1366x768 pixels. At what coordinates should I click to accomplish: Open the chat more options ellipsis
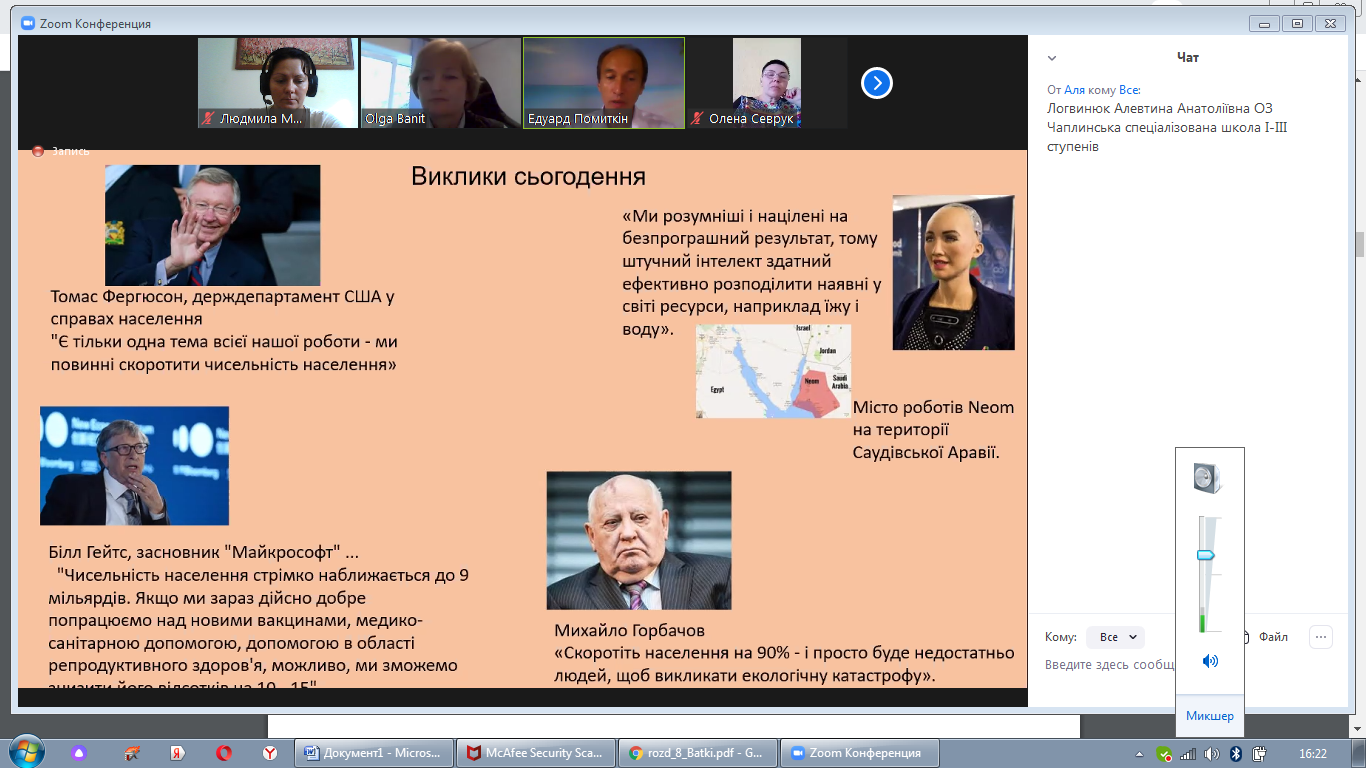pos(1321,637)
